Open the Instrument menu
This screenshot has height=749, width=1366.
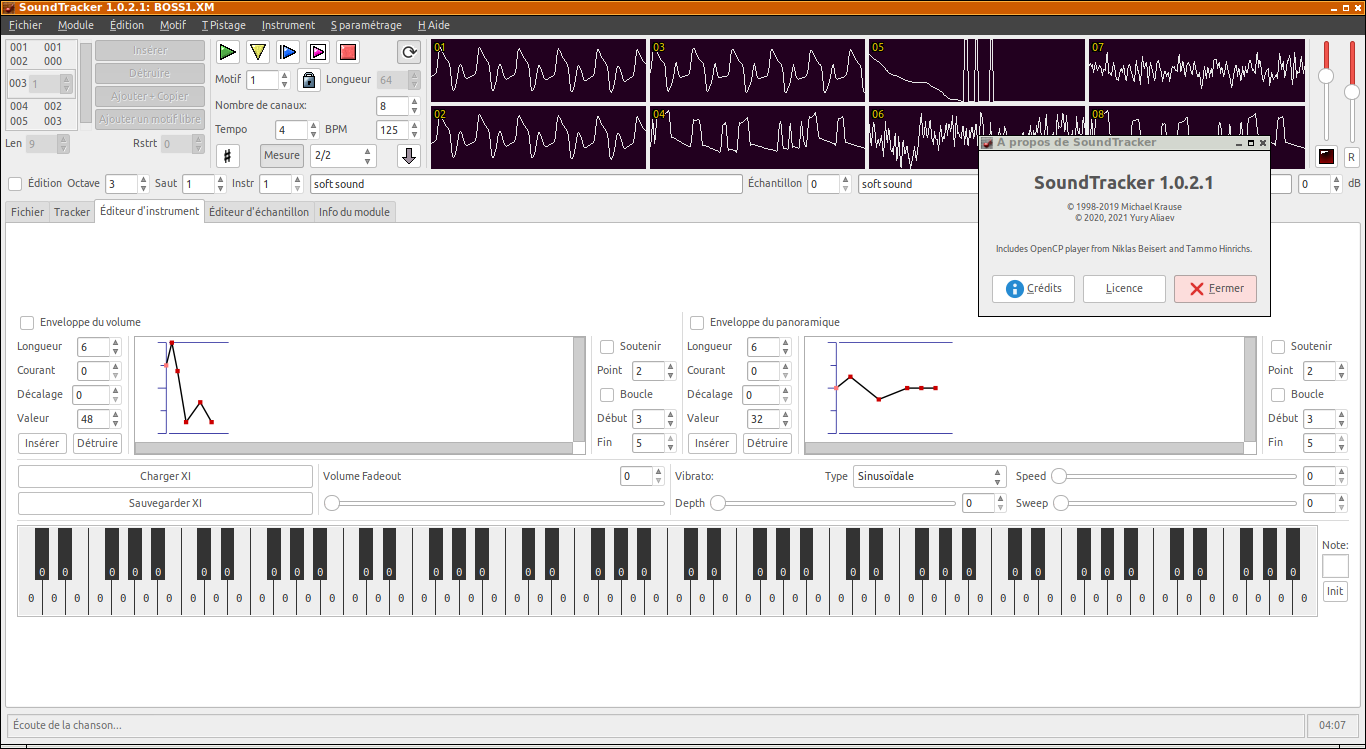[x=288, y=25]
